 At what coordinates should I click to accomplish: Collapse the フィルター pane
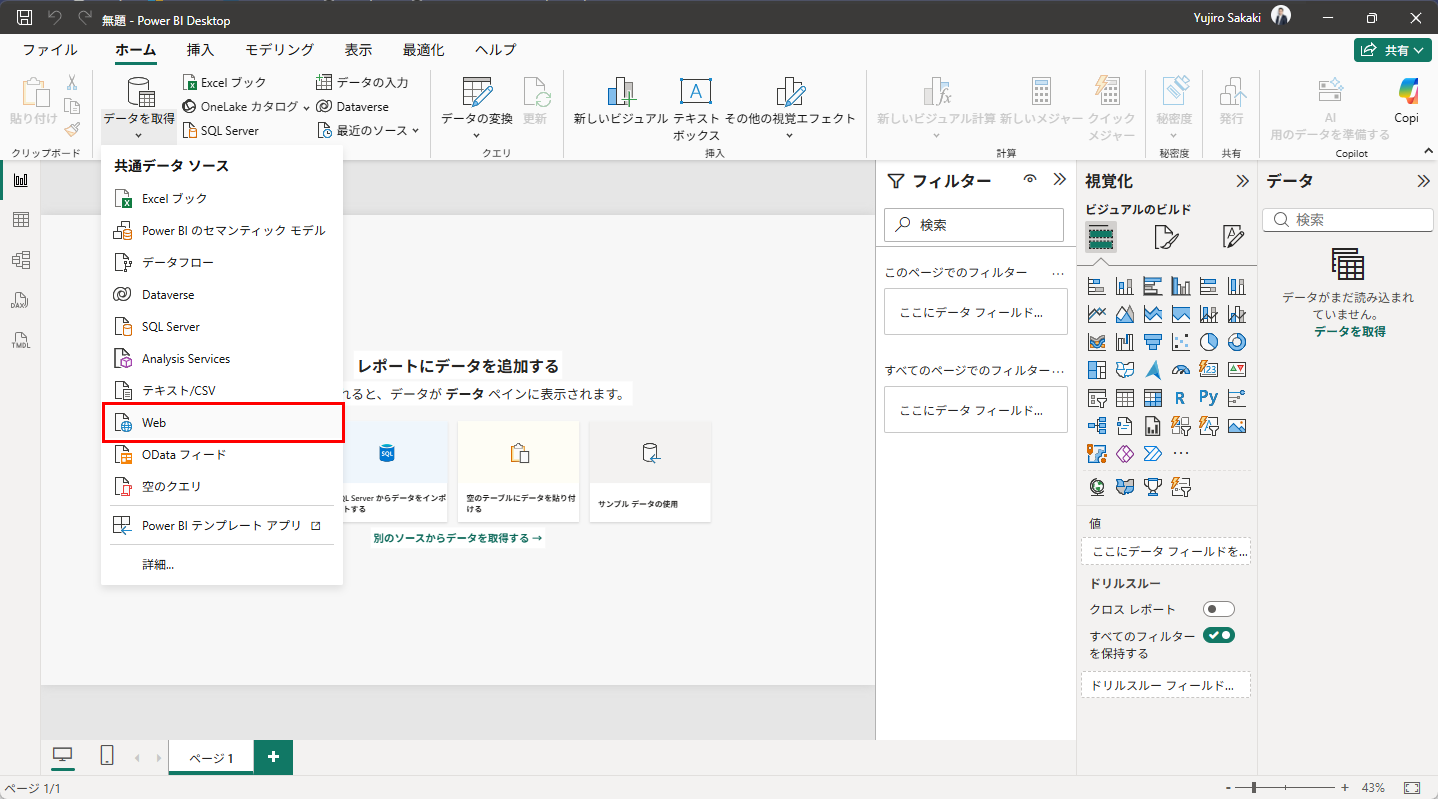point(1060,180)
